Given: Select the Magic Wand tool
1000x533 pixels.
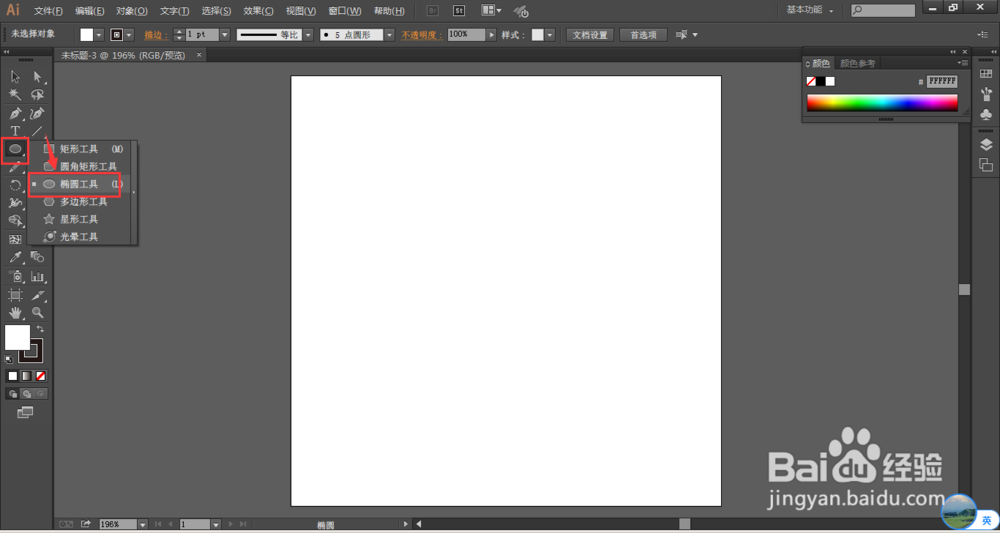Looking at the screenshot, I should (15, 95).
